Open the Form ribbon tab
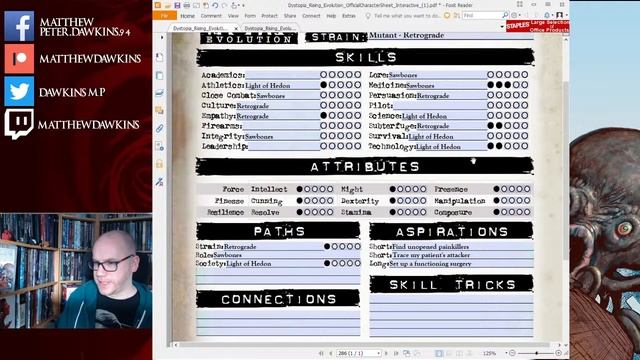The height and width of the screenshot is (360, 640). pyautogui.click(x=250, y=16)
